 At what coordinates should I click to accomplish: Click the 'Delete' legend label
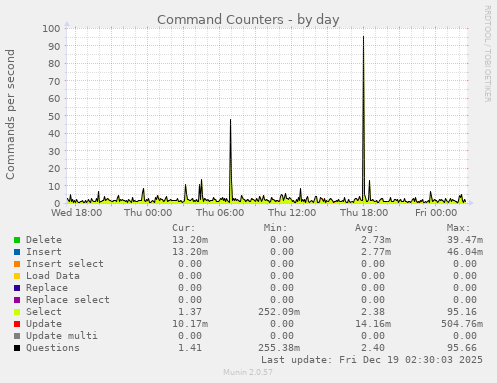(x=44, y=240)
